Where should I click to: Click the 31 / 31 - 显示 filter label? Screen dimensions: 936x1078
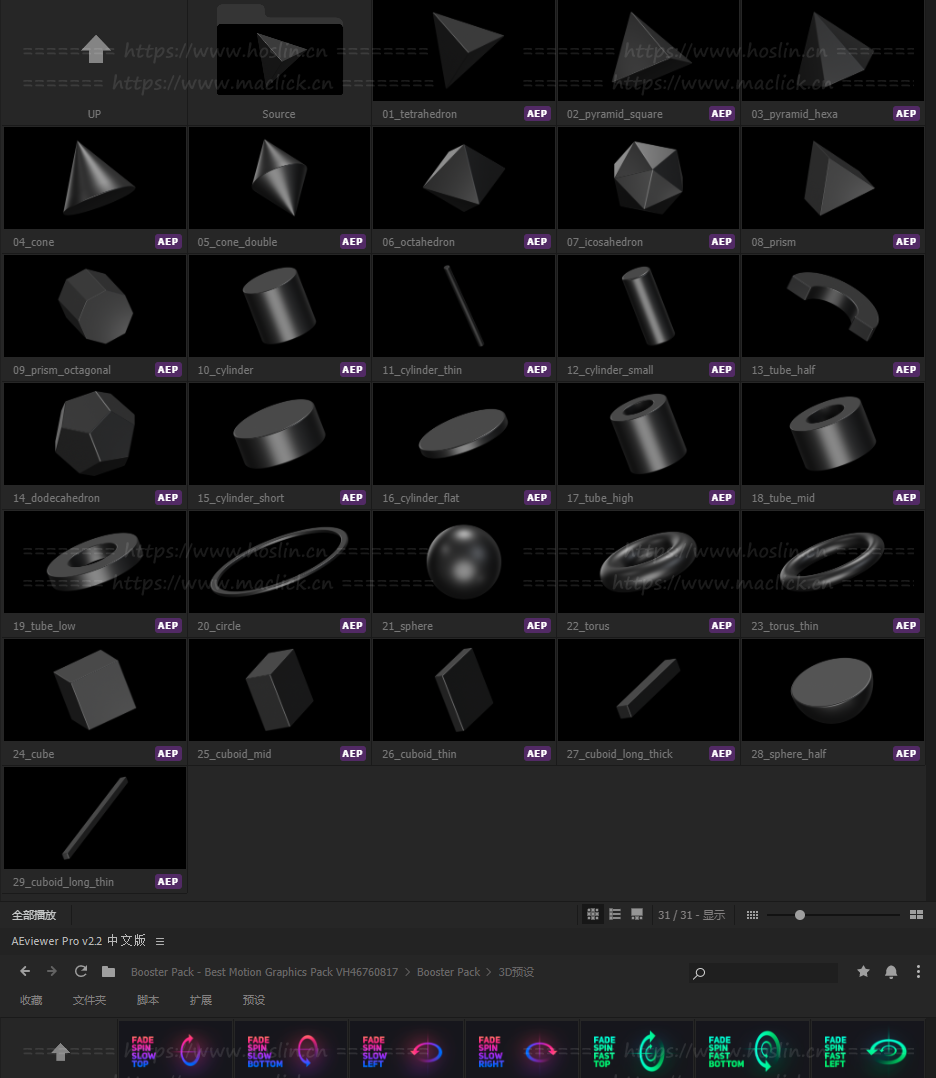pyautogui.click(x=691, y=915)
